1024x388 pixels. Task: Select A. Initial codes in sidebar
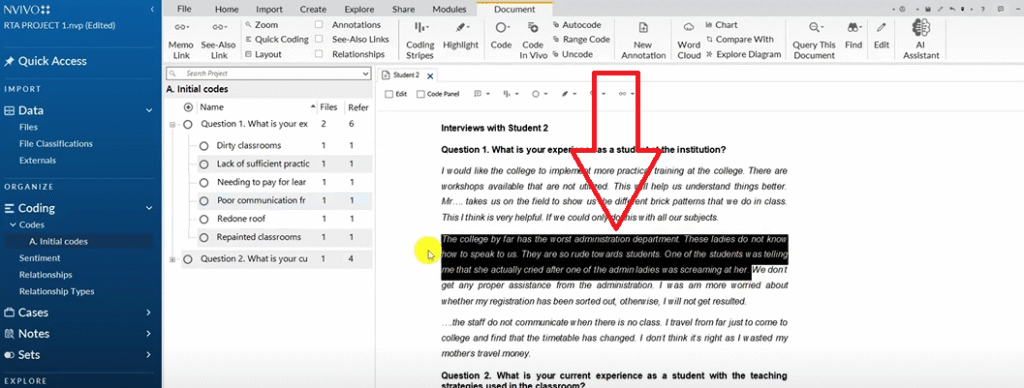(58, 242)
